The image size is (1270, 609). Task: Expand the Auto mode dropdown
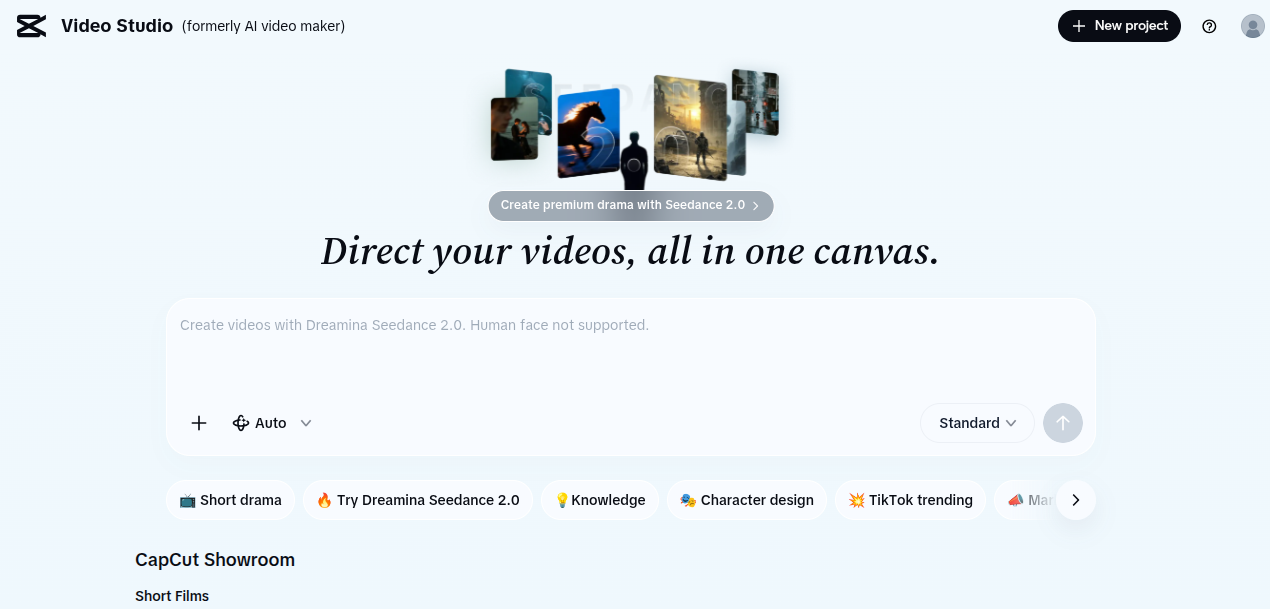[x=272, y=423]
